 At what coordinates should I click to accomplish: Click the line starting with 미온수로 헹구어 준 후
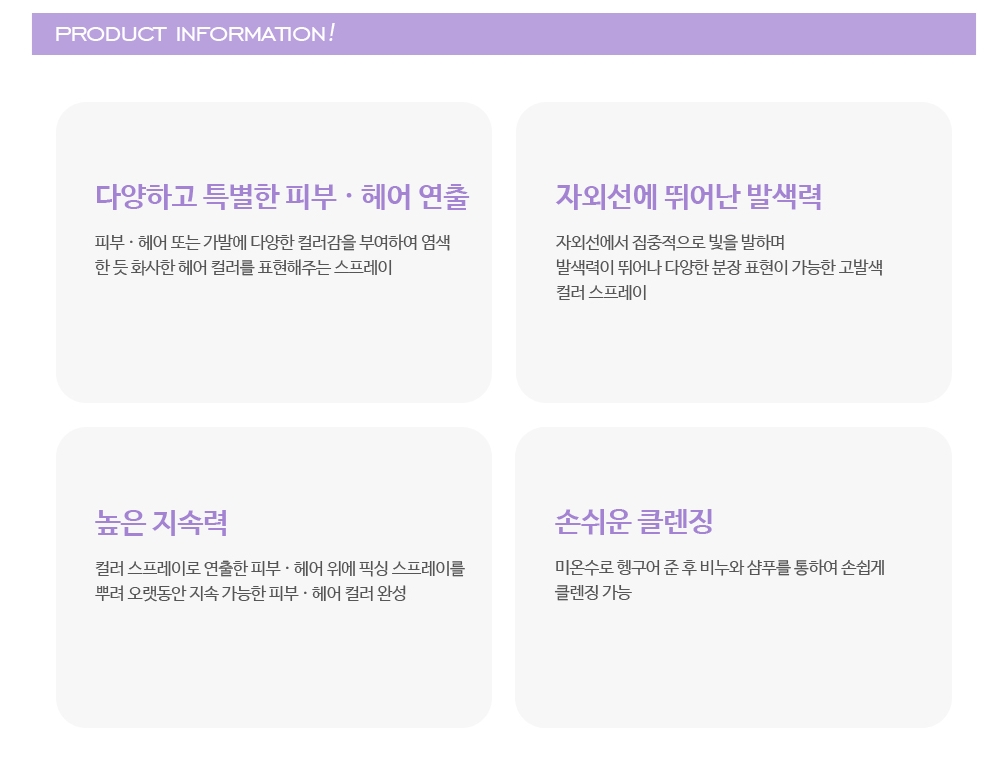pos(720,568)
